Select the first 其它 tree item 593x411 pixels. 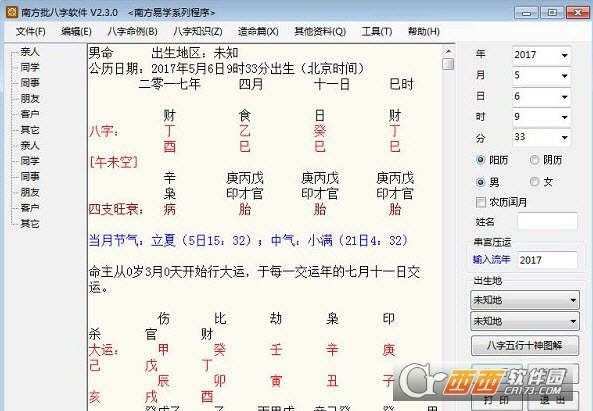[30, 130]
